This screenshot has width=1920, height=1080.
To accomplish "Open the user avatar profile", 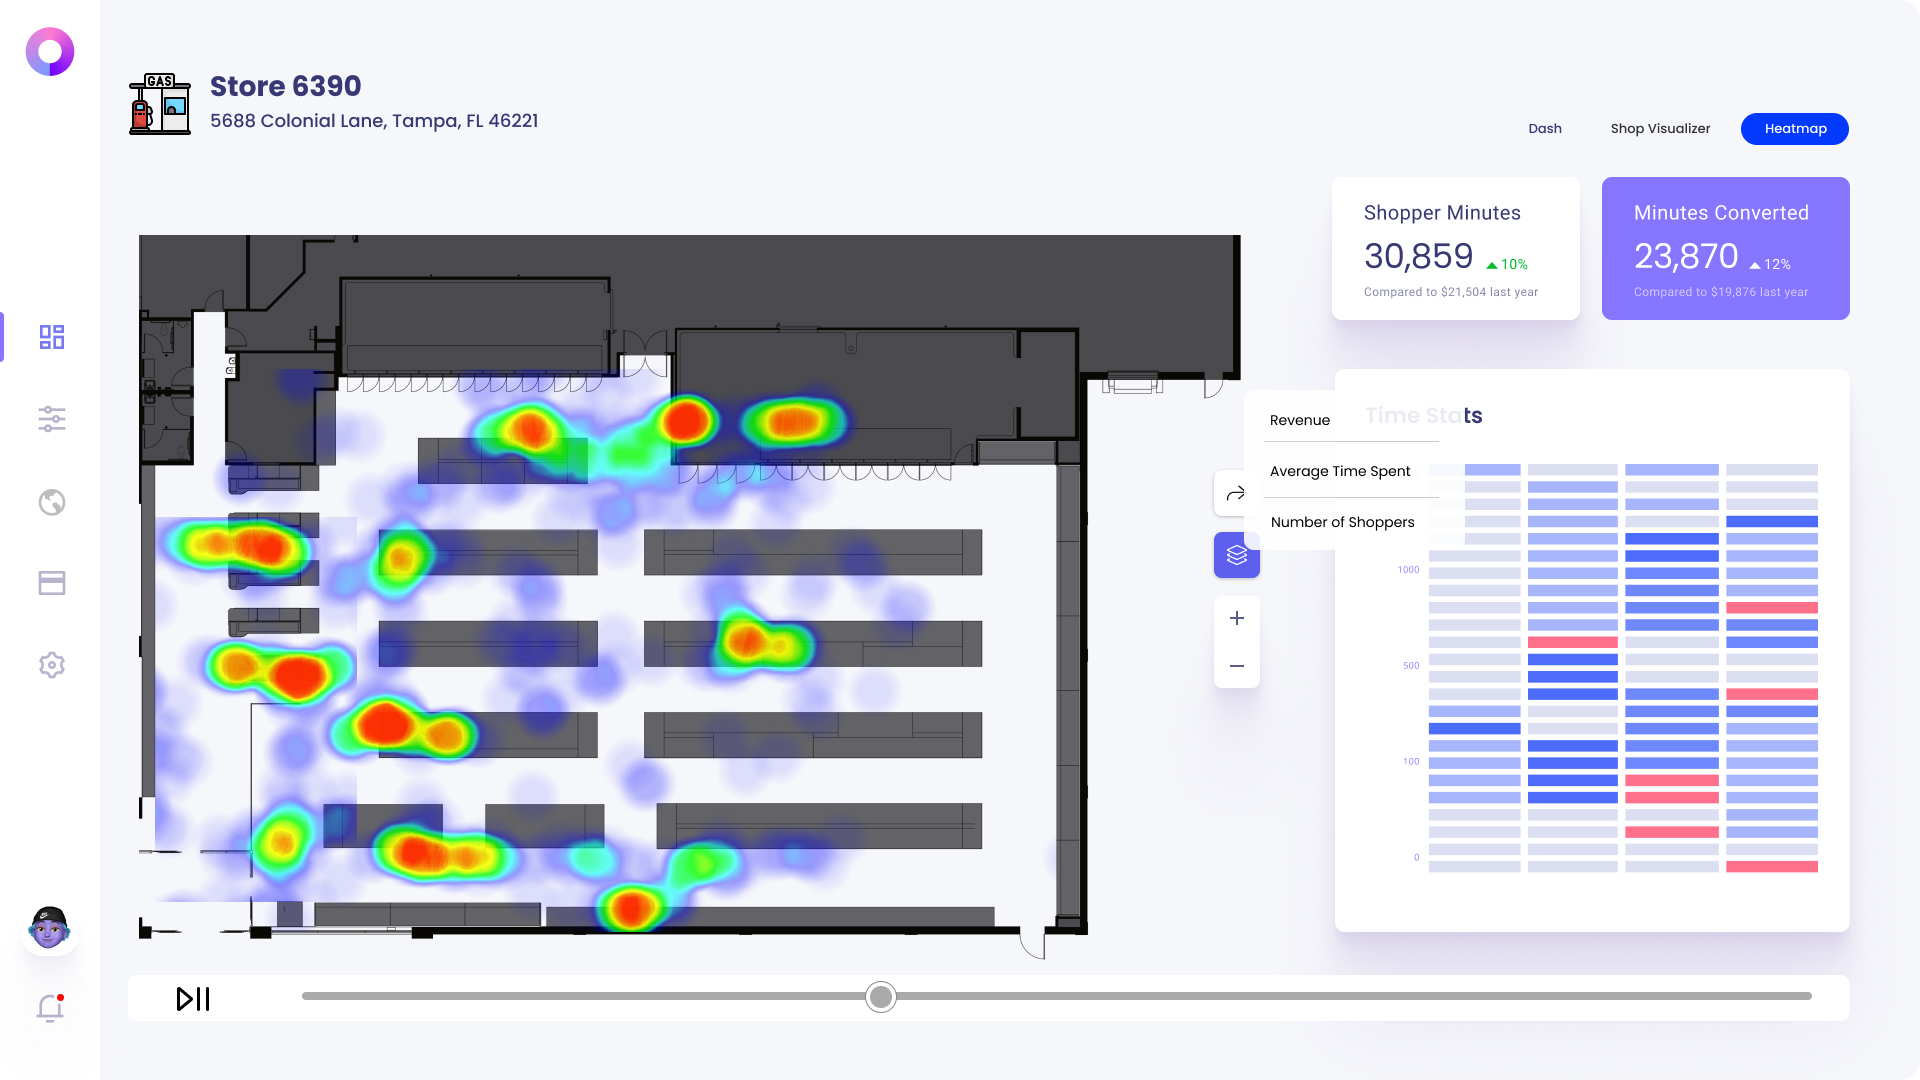I will point(50,928).
